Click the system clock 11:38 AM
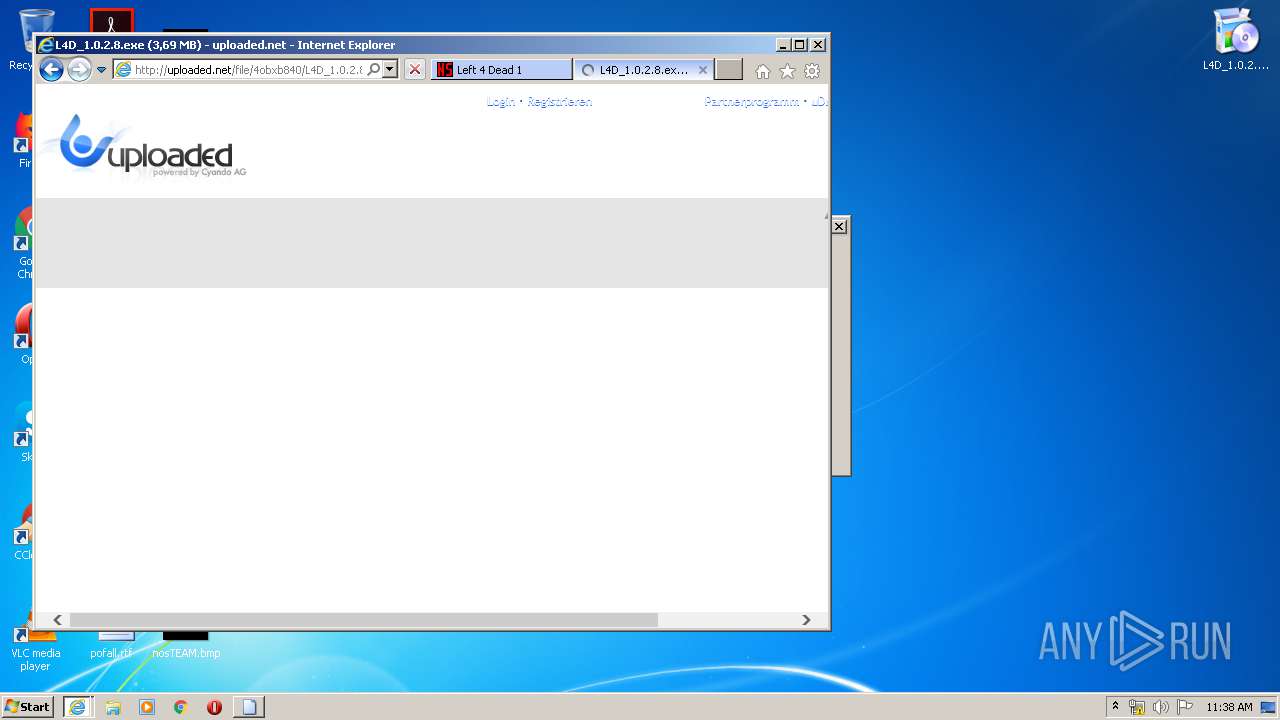 (x=1229, y=707)
